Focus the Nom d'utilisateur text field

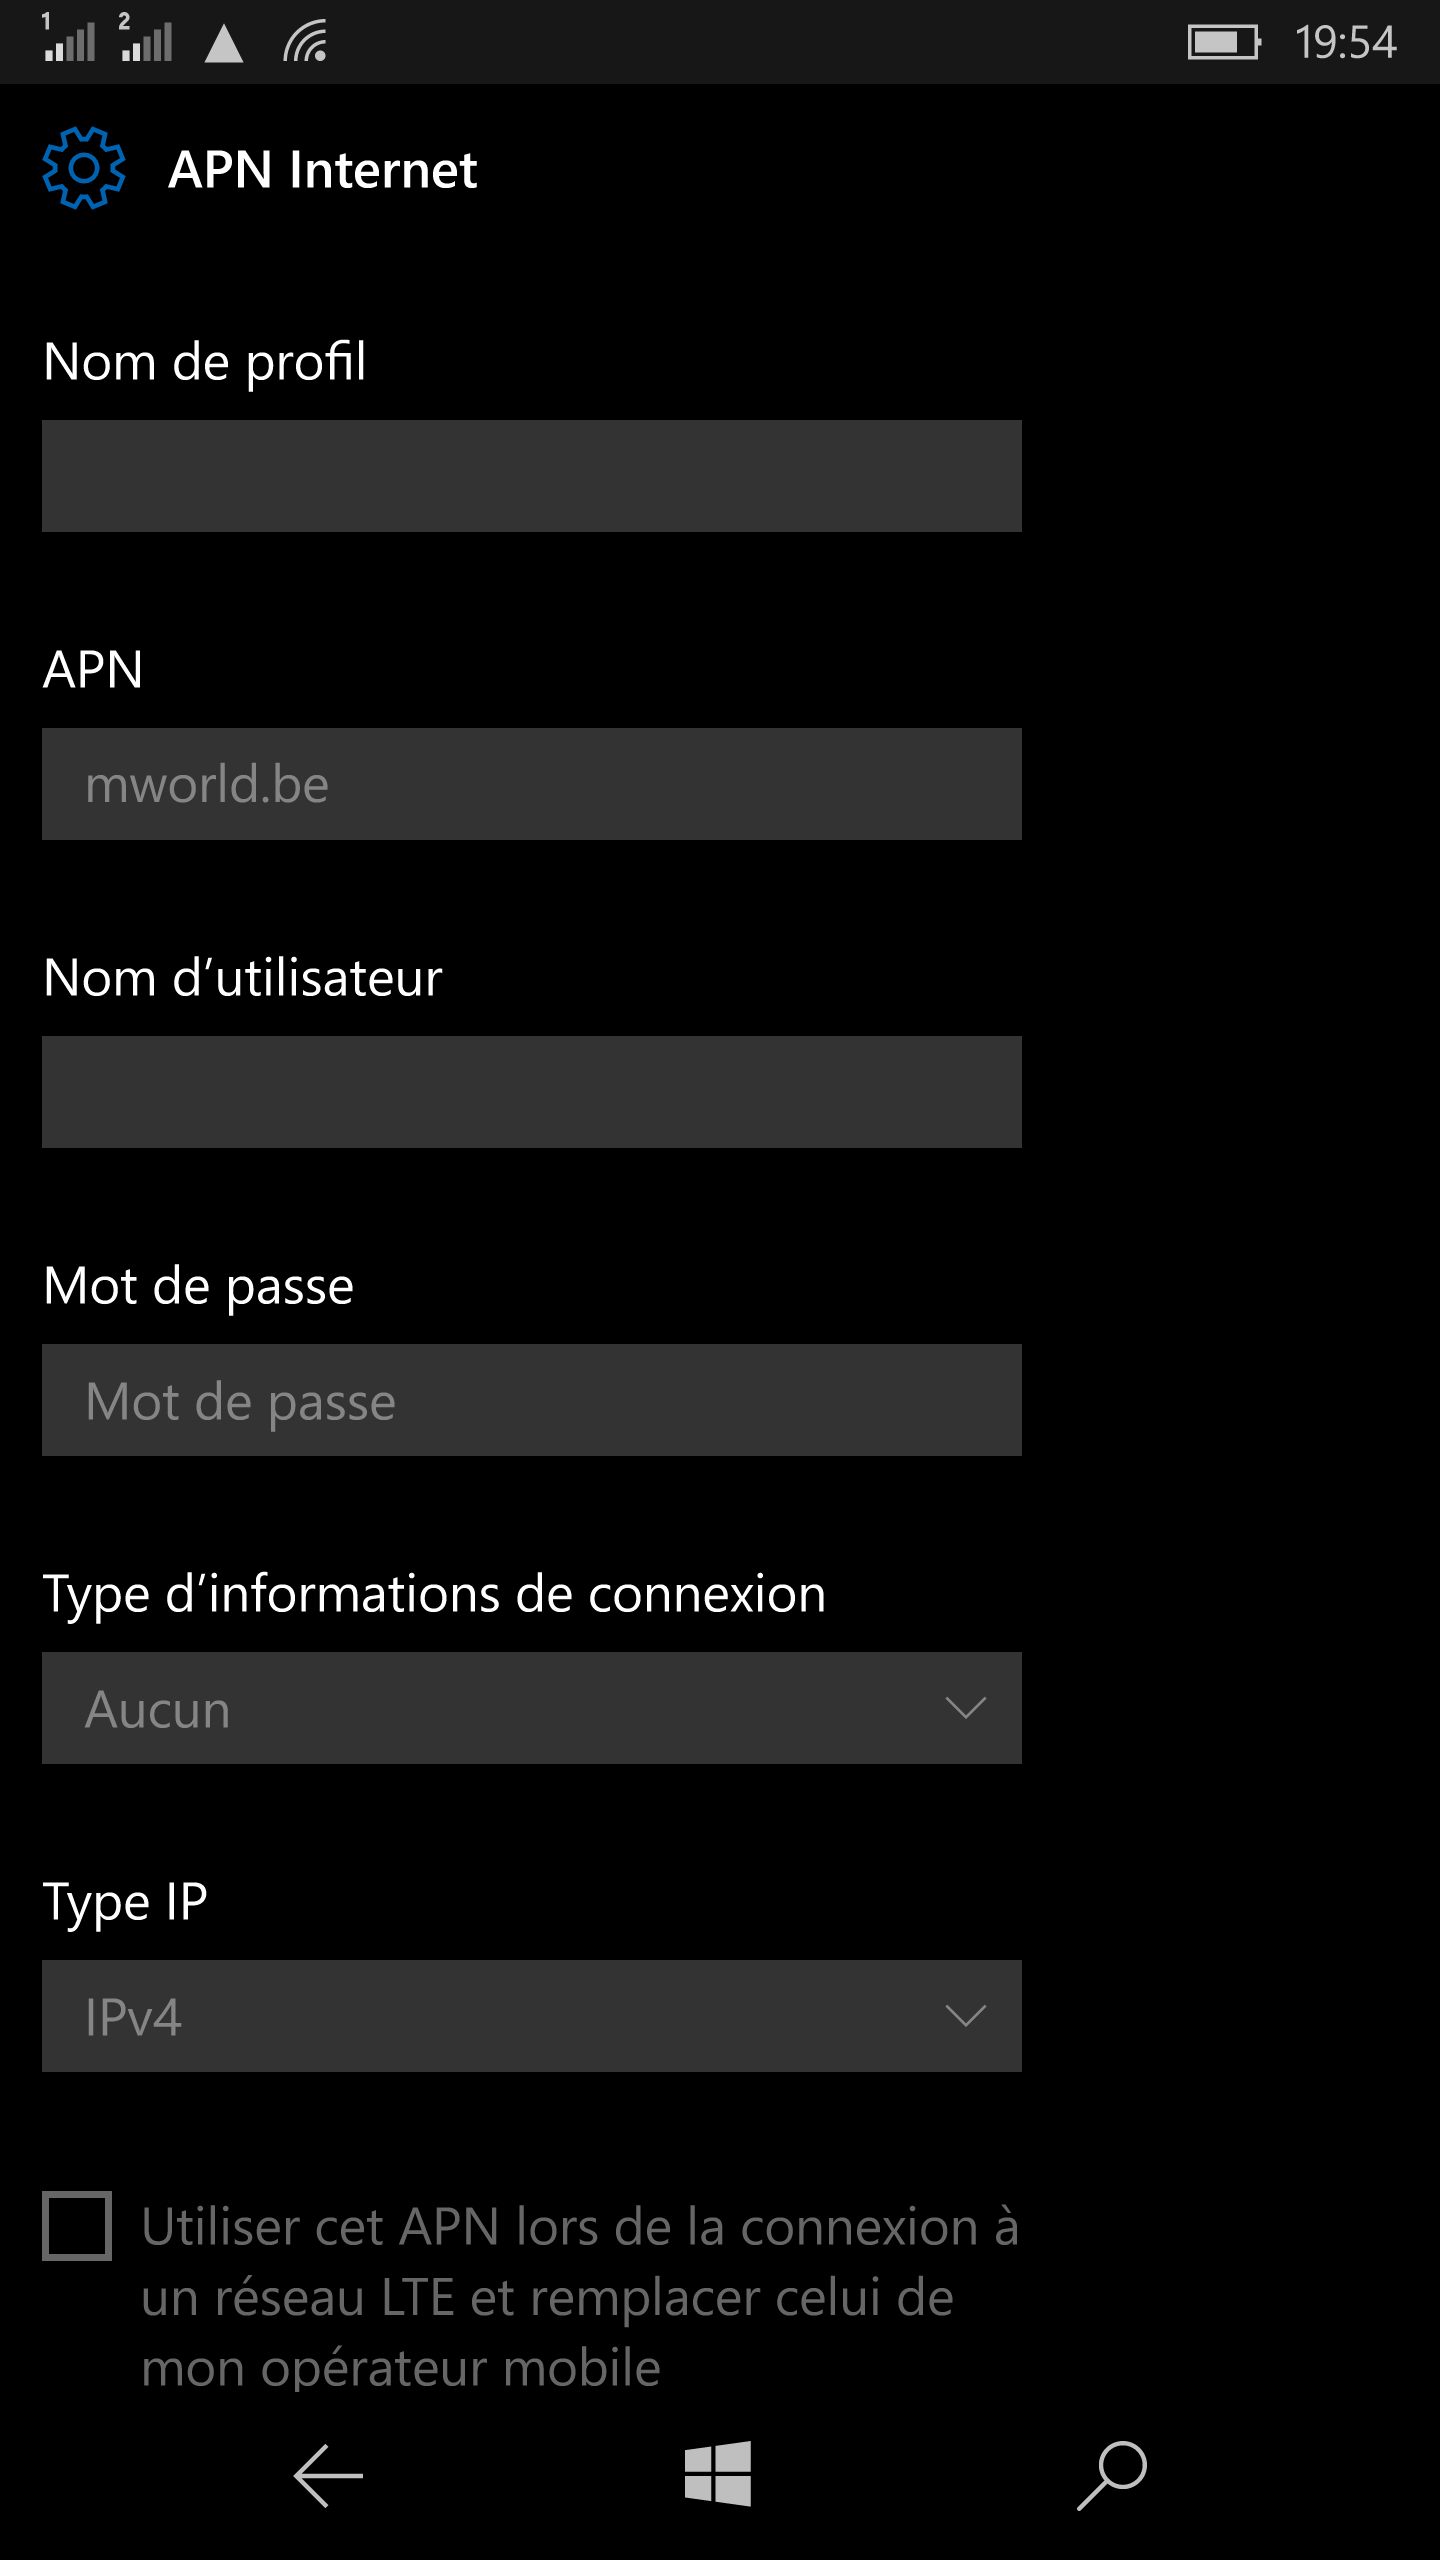click(x=531, y=1092)
